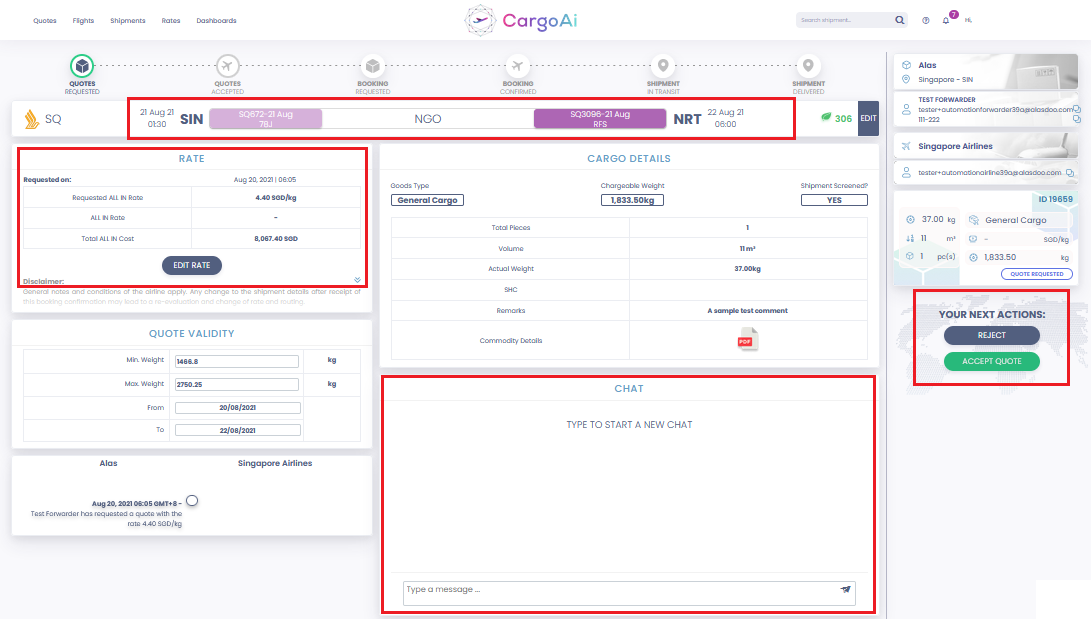
Task: Select the SQ672 flight segment
Action: (266, 119)
